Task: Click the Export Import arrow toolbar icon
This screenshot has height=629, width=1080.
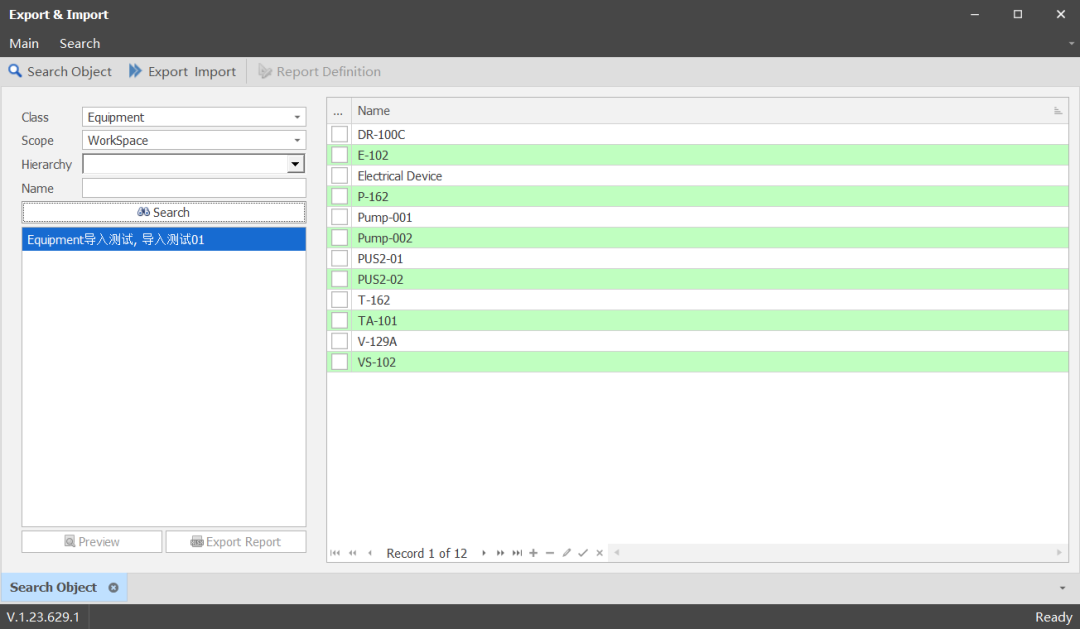Action: [x=135, y=71]
